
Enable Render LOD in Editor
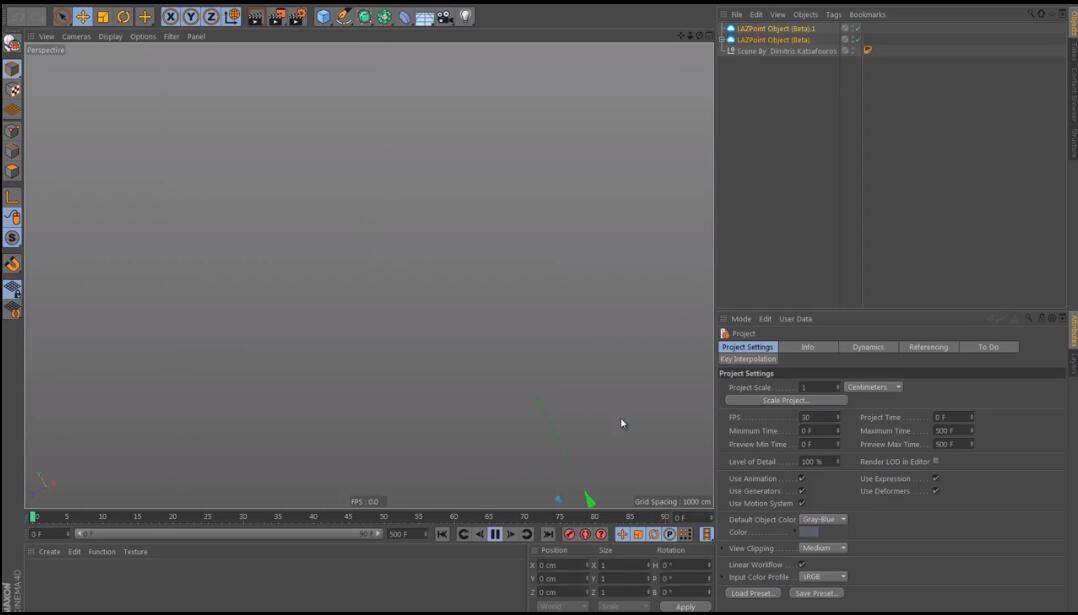coord(936,461)
